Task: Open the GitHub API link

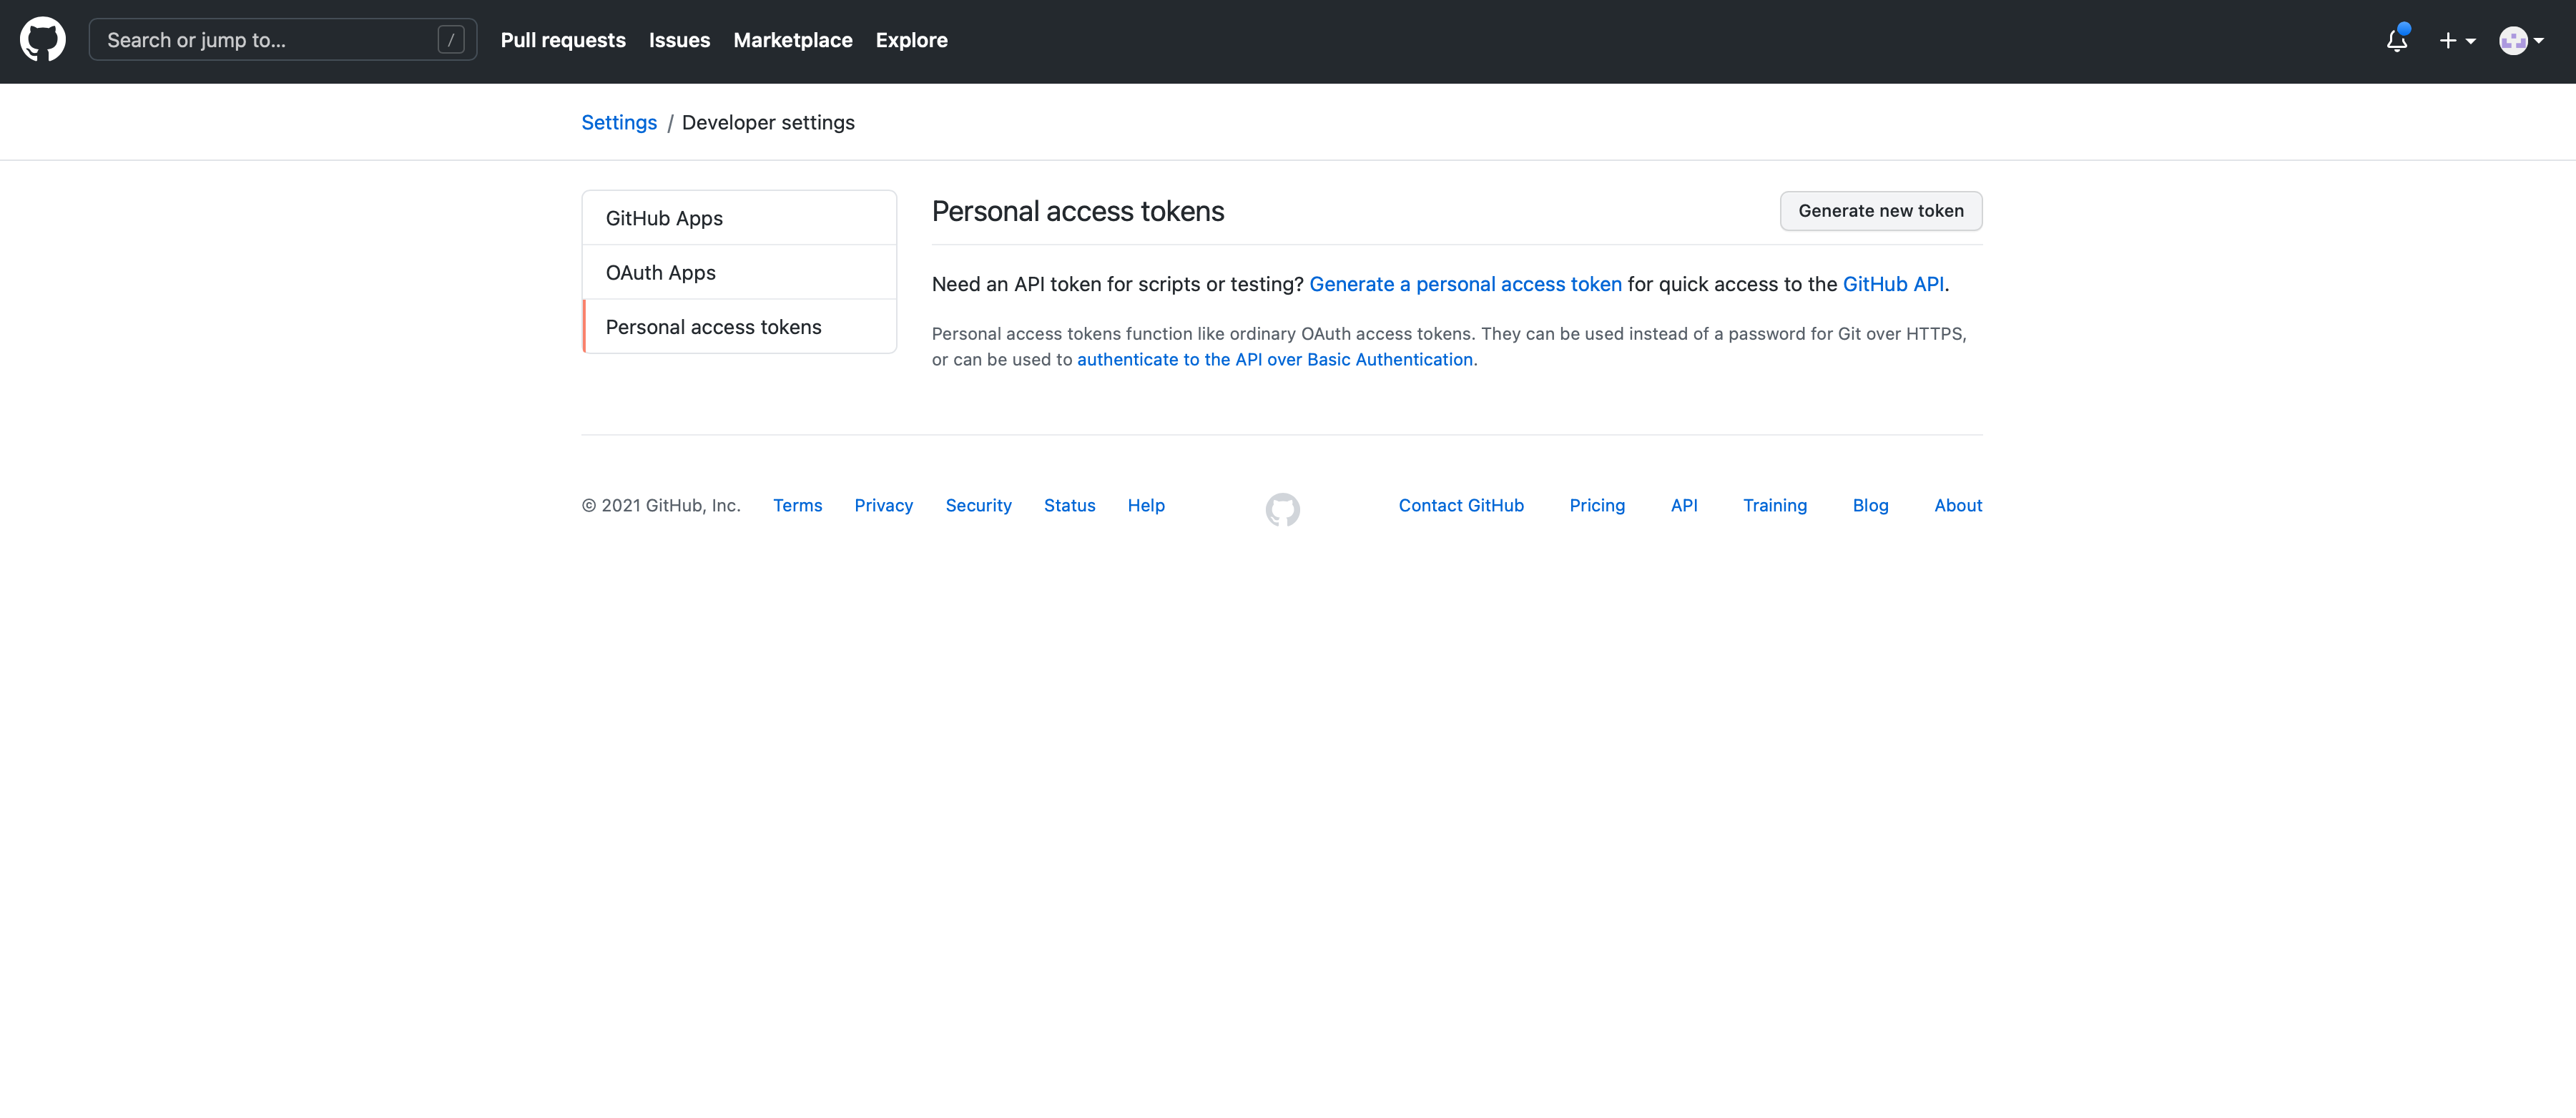Action: click(1893, 284)
